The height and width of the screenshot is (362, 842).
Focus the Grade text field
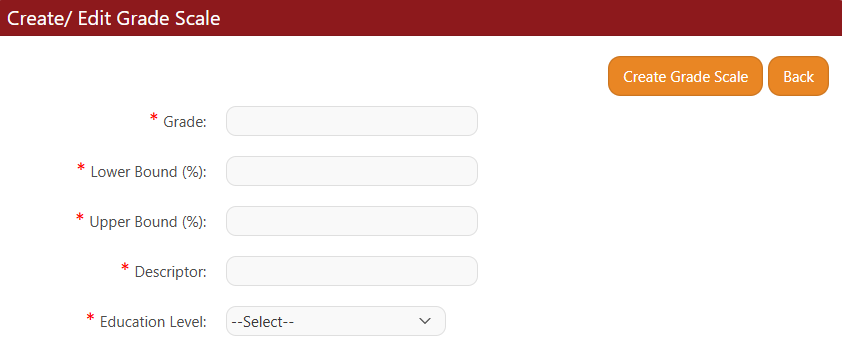[x=352, y=121]
